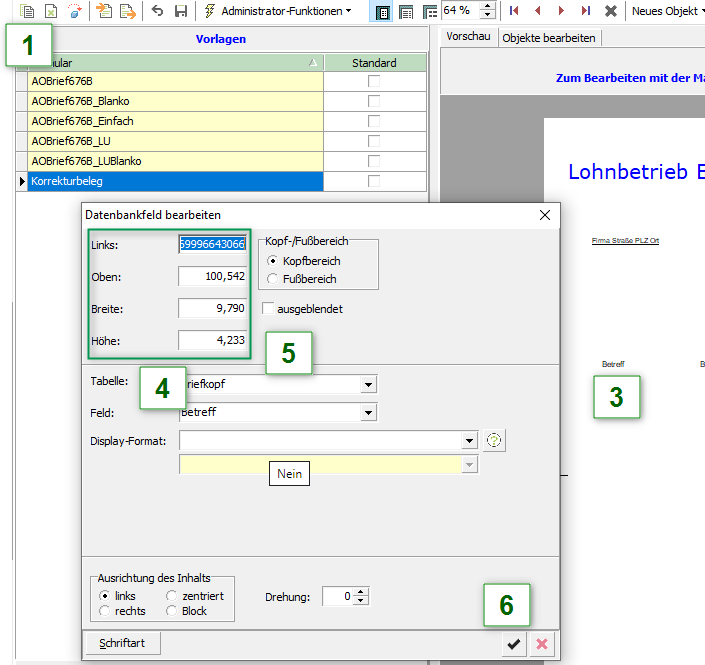
Task: Cancel the dialog with the red X button
Action: 542,644
